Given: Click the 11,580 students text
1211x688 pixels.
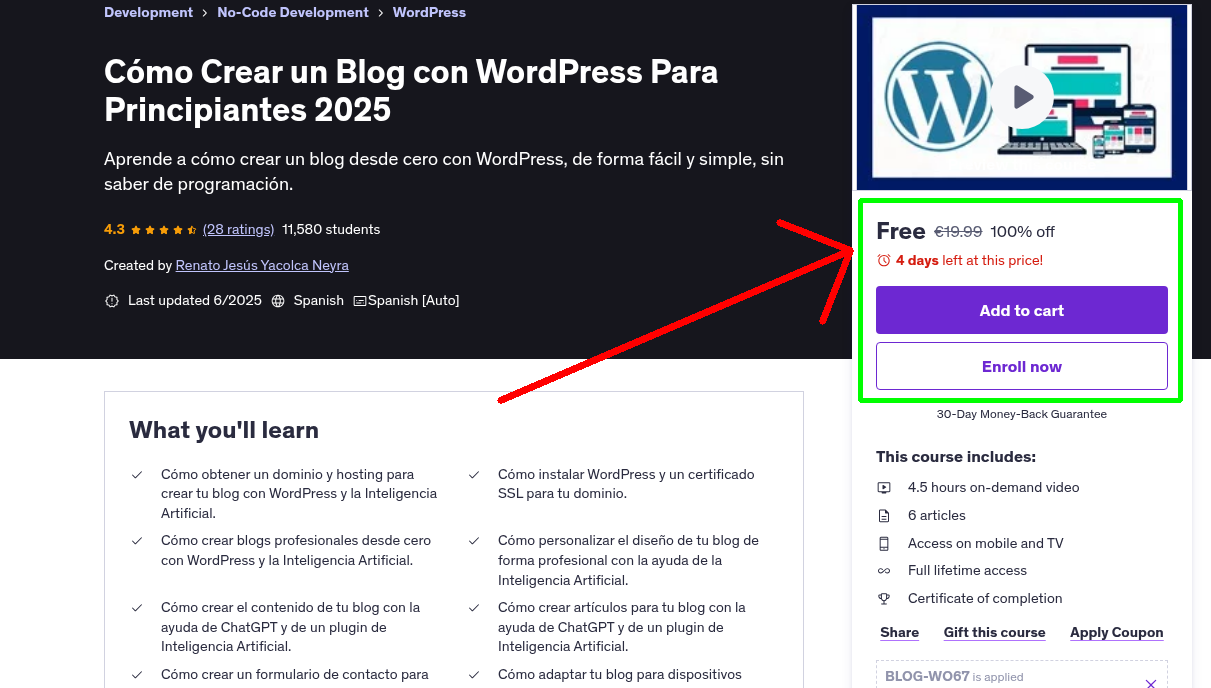Looking at the screenshot, I should pos(331,229).
